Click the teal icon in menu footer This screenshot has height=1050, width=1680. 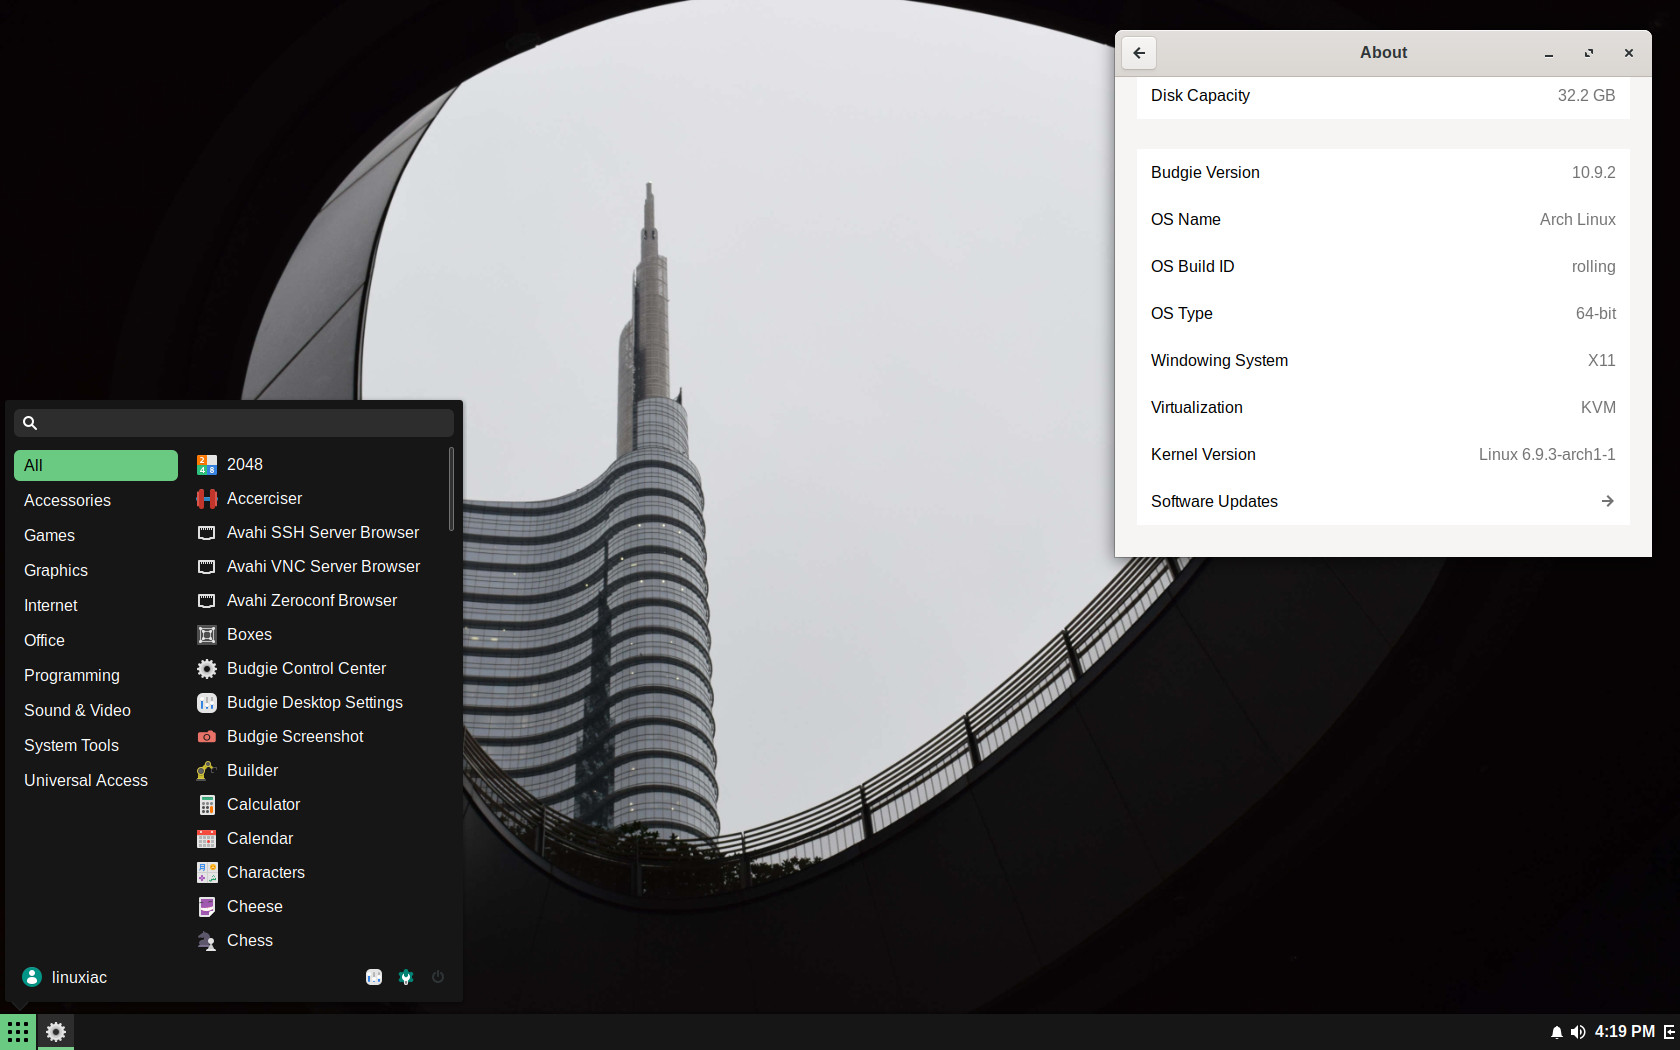click(406, 977)
